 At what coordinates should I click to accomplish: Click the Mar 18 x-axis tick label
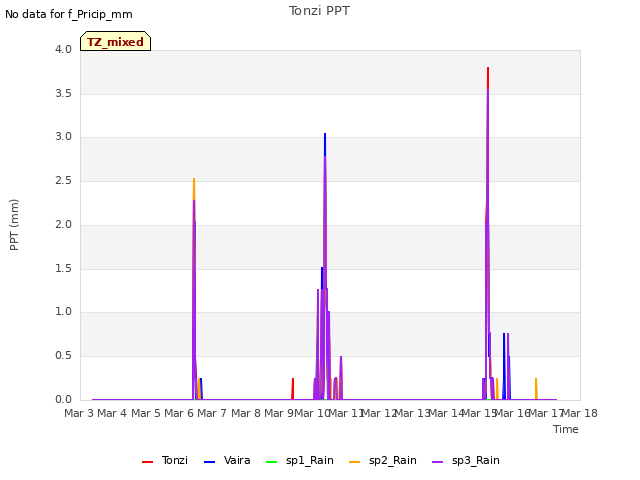(580, 413)
